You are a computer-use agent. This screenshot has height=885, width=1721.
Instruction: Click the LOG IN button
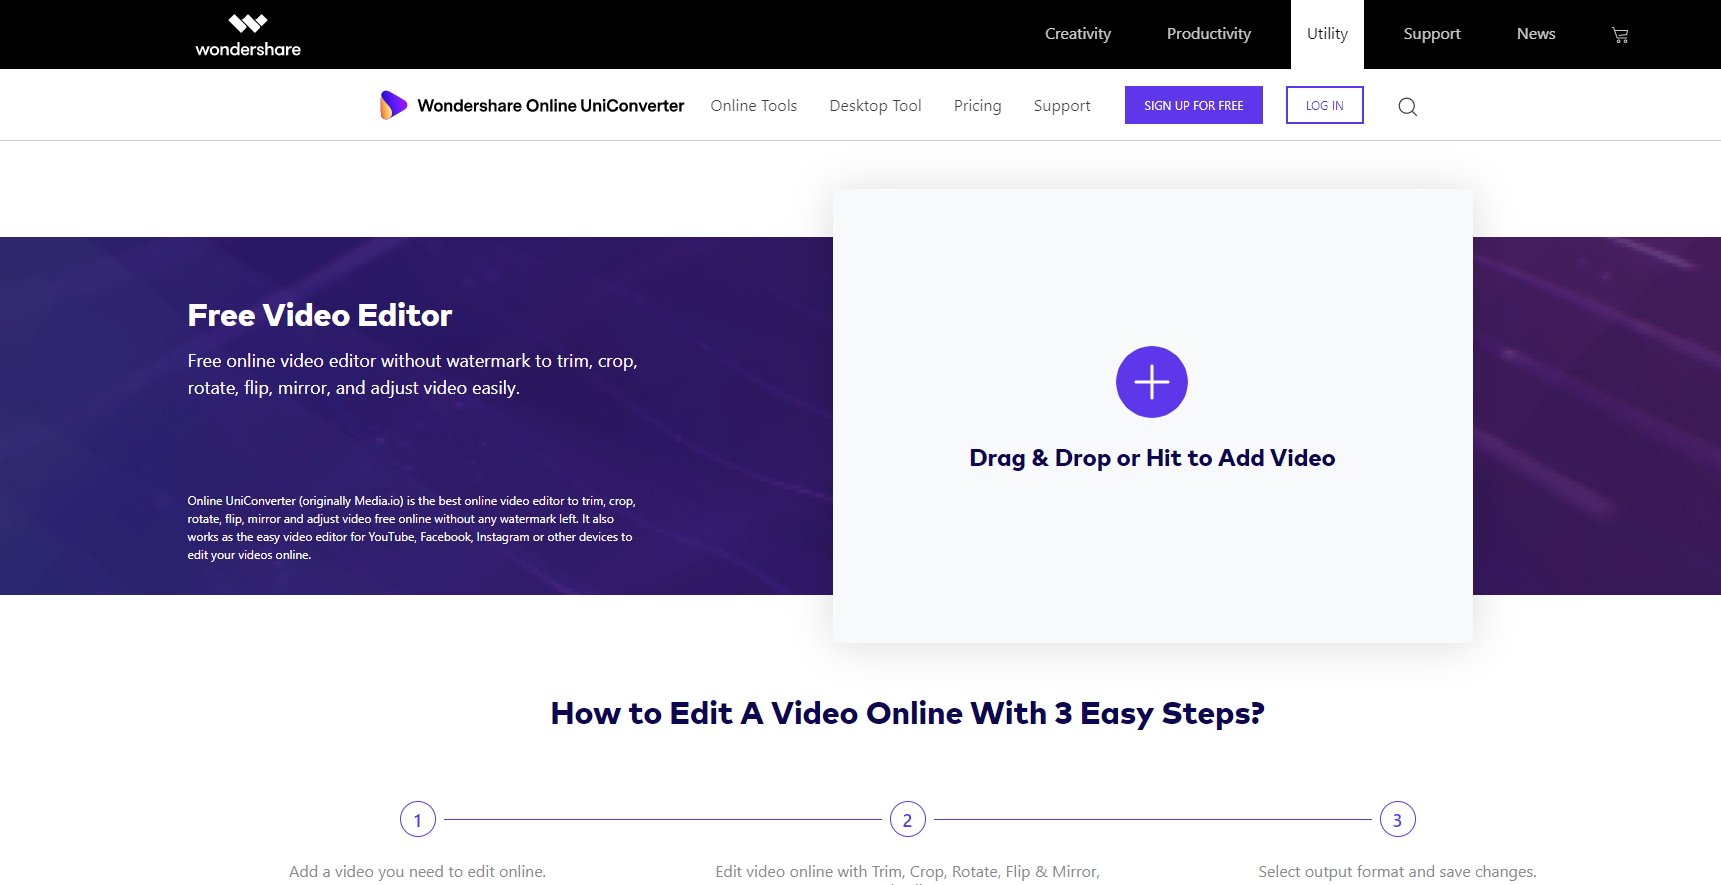[1324, 105]
